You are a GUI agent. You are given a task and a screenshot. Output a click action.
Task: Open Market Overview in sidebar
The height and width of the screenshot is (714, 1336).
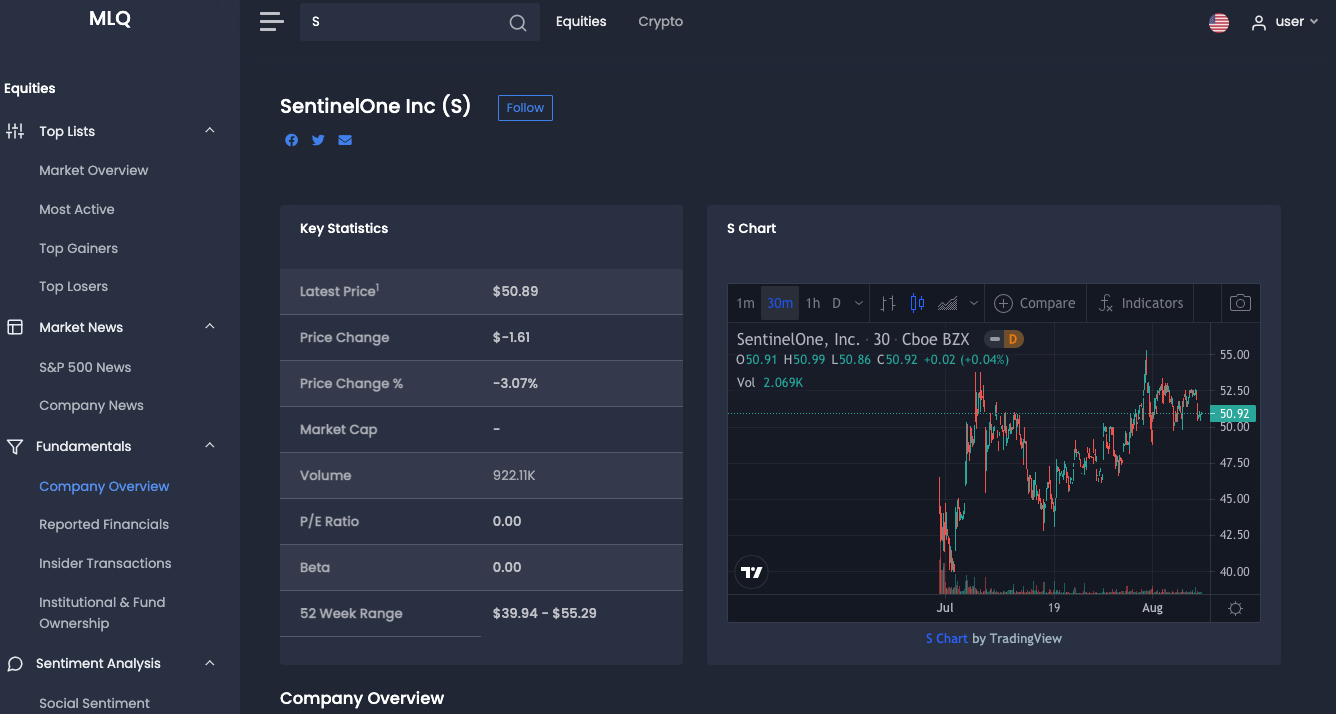[x=93, y=170]
